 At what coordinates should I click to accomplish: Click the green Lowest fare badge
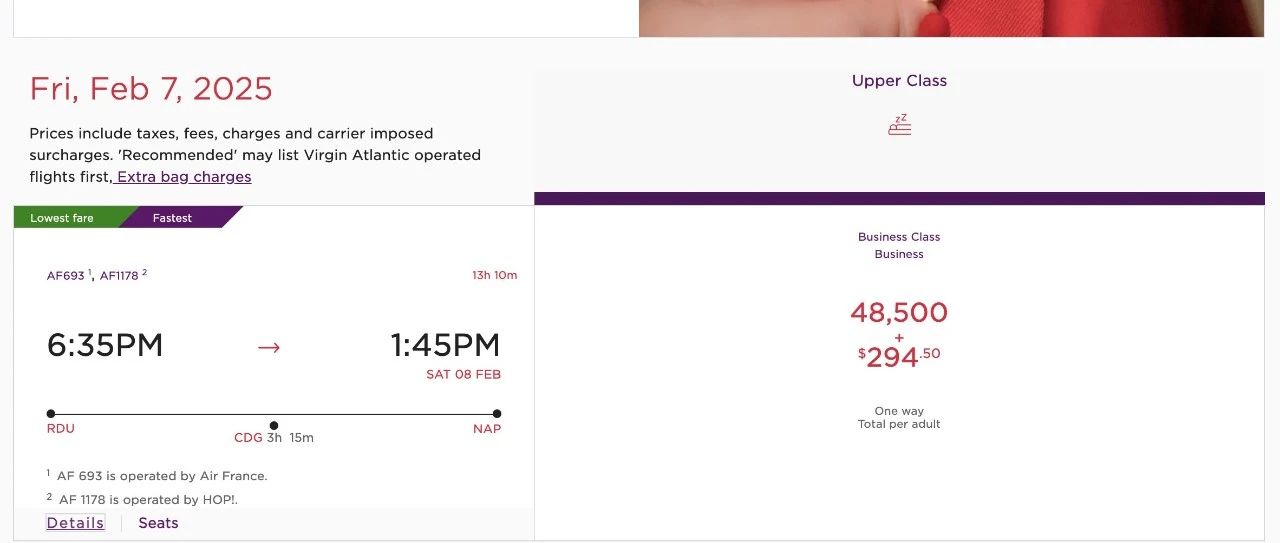62,218
